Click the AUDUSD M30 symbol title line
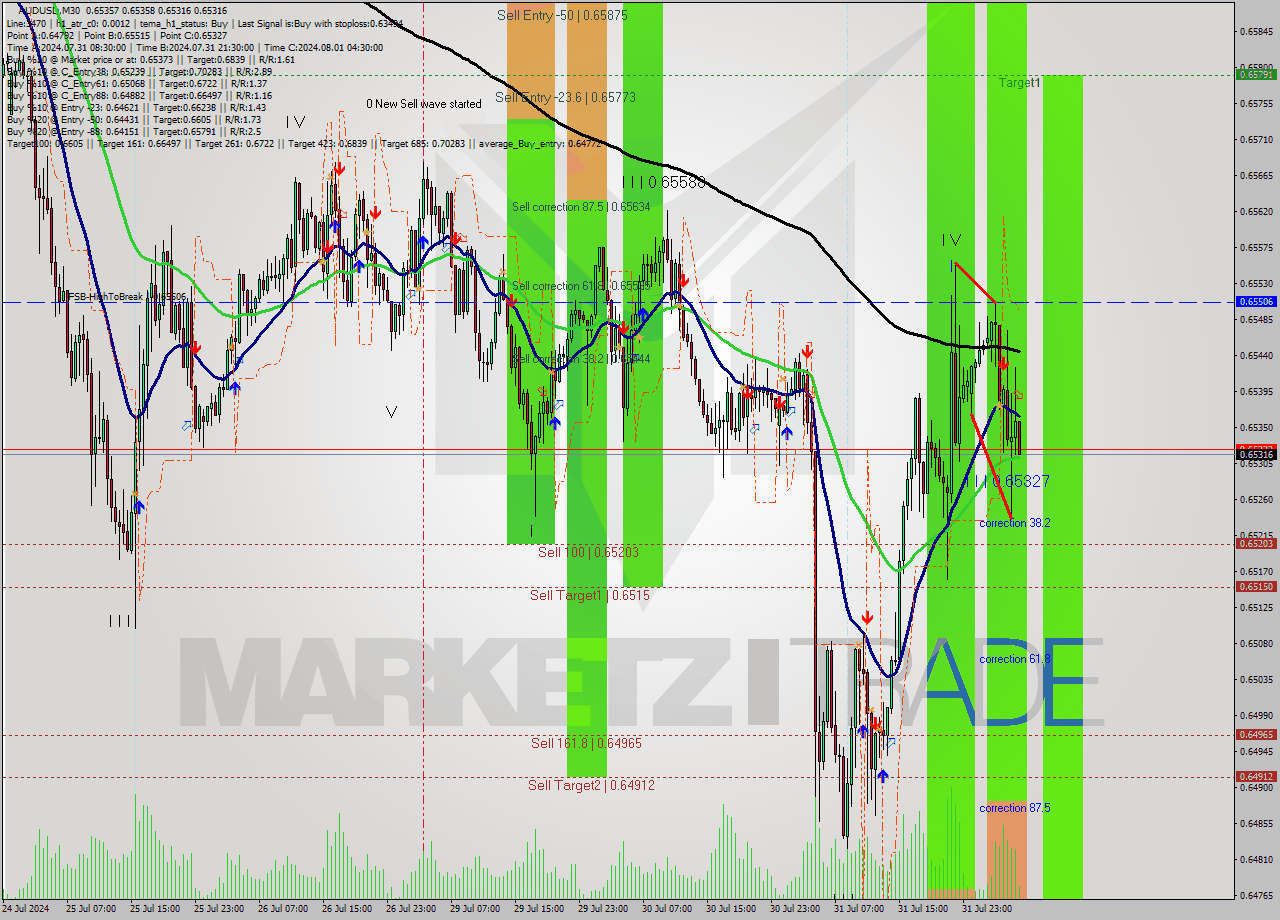The image size is (1280, 920). coord(123,10)
